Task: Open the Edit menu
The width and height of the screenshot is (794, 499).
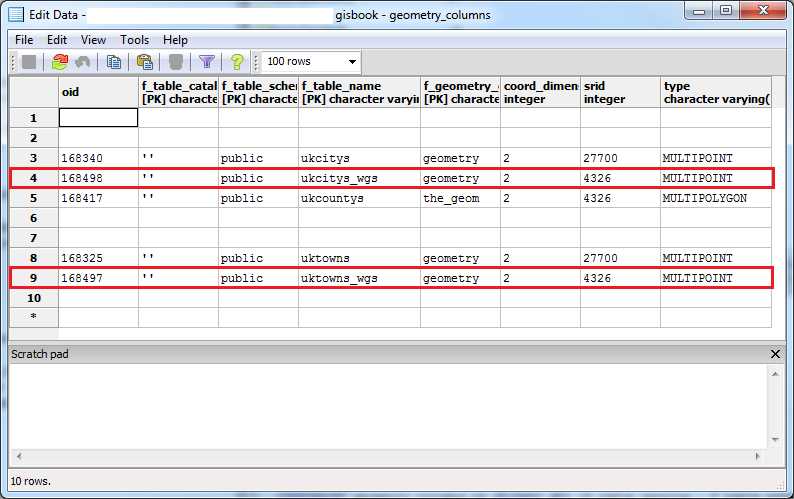Action: 57,40
